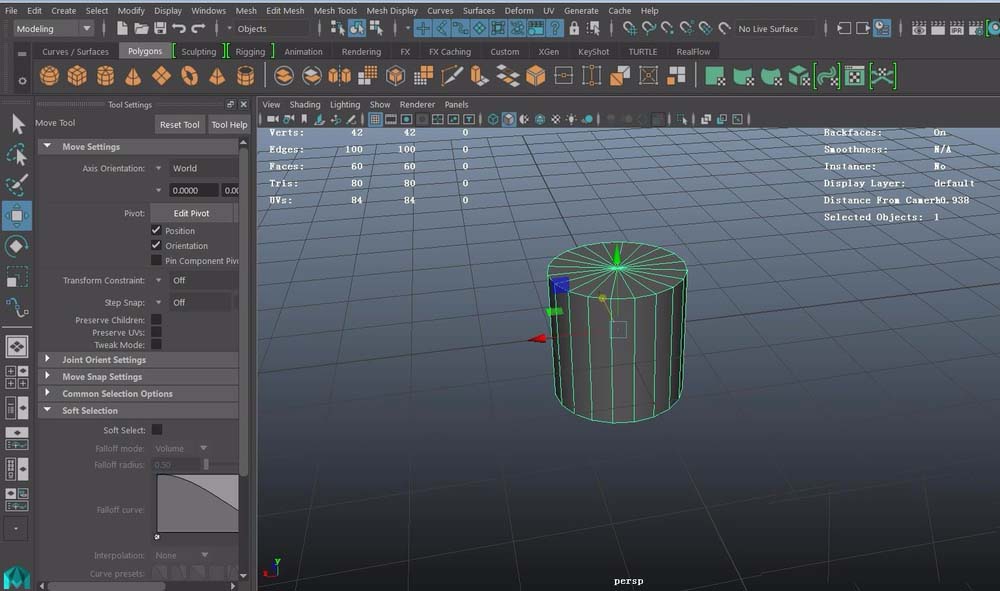
Task: Click the Falloff curve ramp preview
Action: (x=196, y=505)
